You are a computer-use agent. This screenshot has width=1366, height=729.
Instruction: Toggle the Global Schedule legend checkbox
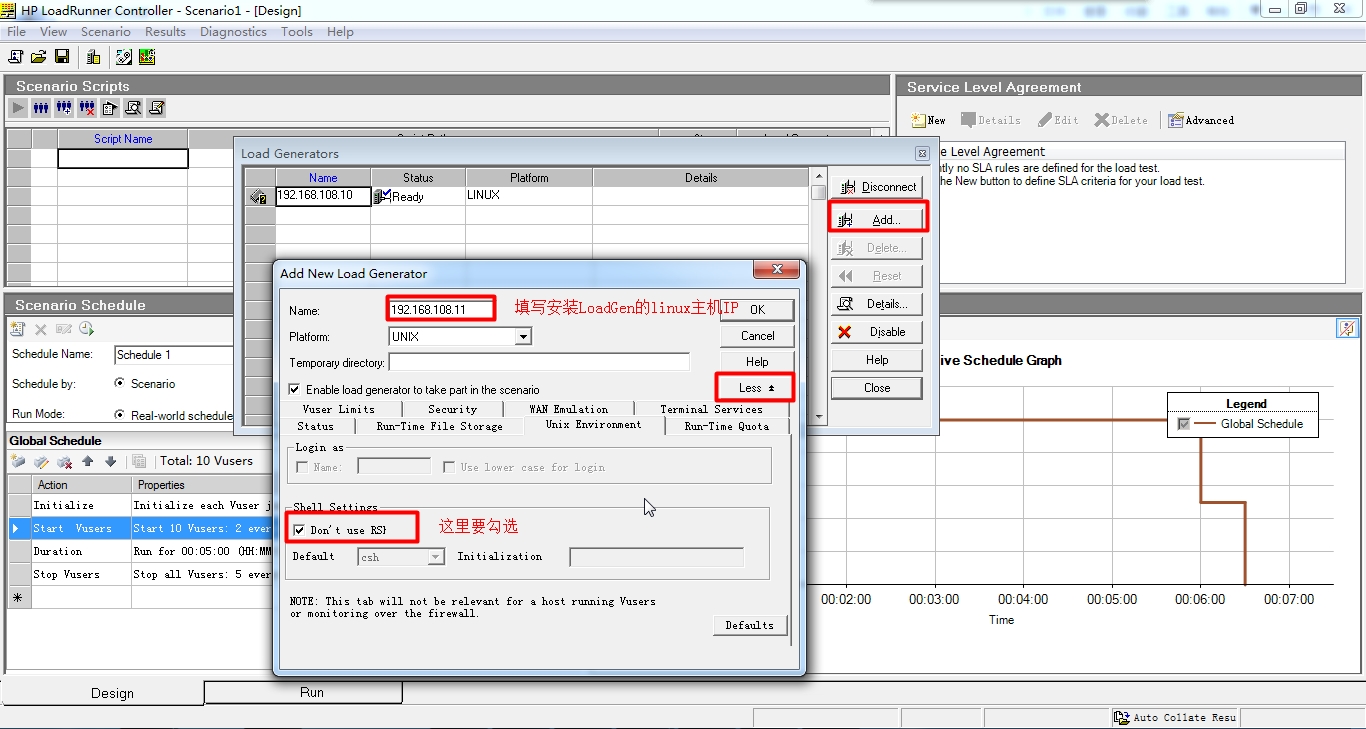click(x=1184, y=424)
